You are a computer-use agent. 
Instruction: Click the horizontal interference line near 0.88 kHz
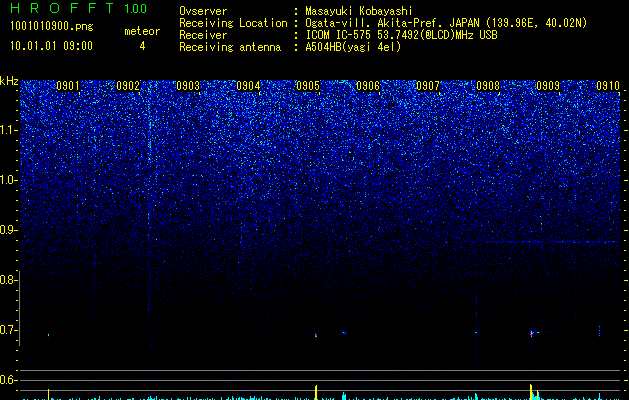[x=551, y=242]
